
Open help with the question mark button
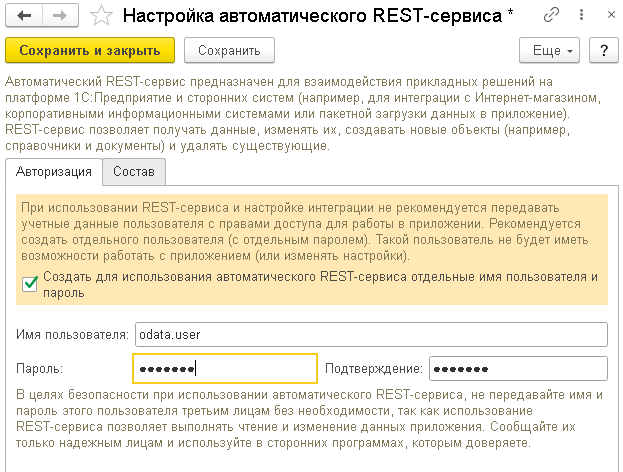[604, 50]
